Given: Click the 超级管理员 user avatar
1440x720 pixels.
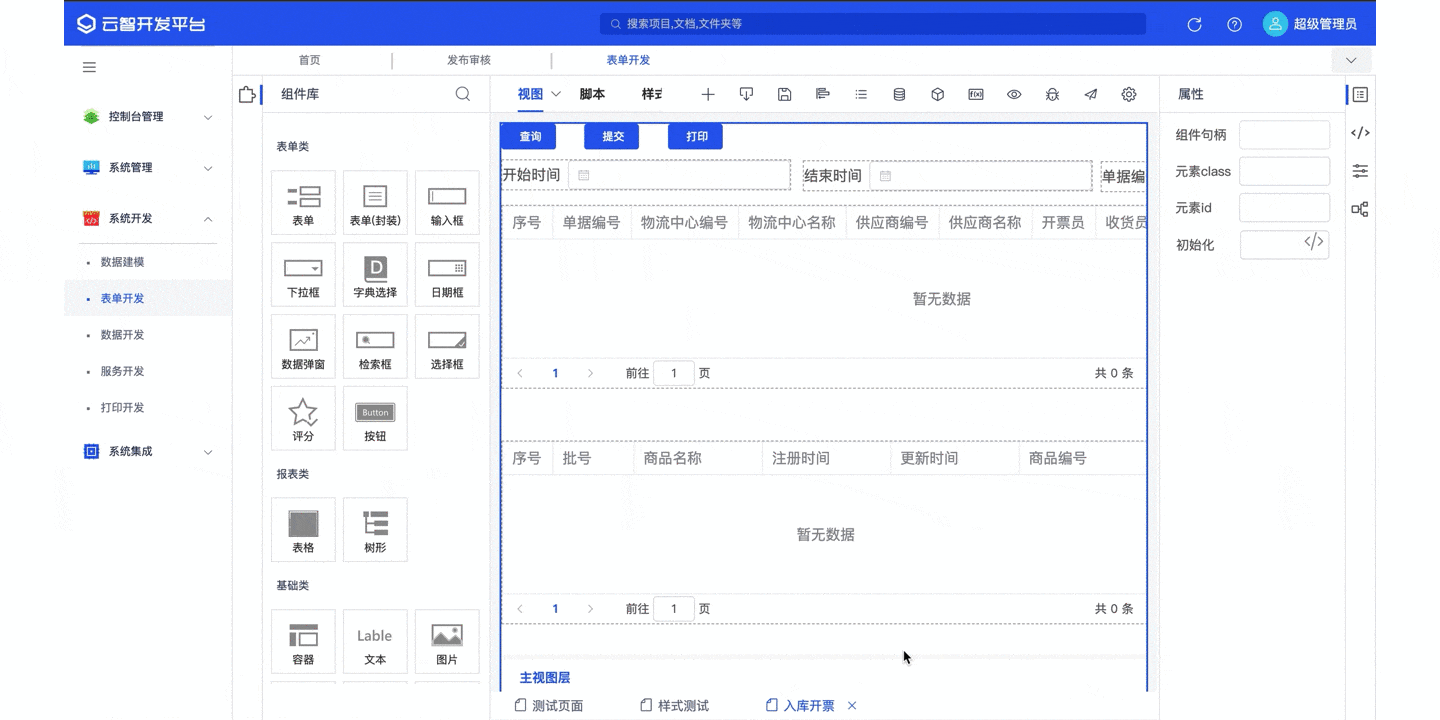Looking at the screenshot, I should (1275, 24).
